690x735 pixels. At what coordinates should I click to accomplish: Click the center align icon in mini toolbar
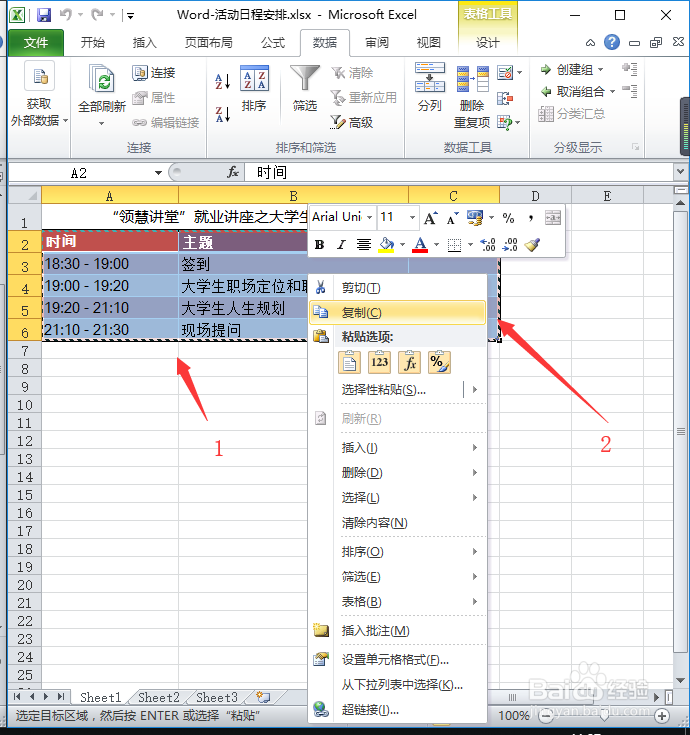pos(364,244)
